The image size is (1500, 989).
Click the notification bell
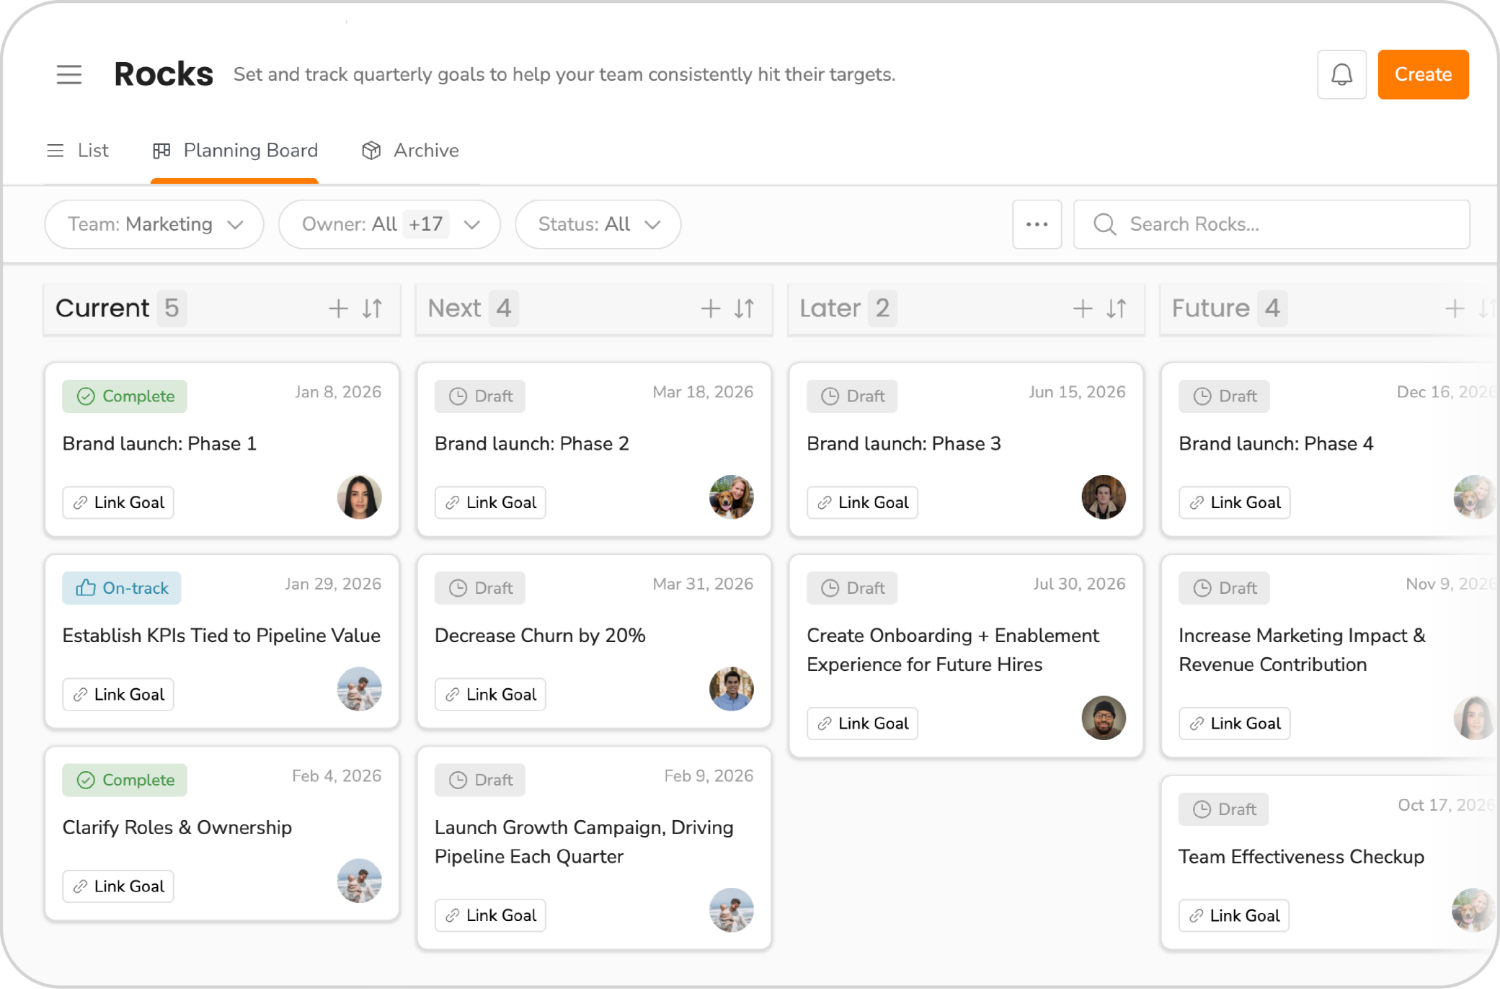pos(1341,74)
